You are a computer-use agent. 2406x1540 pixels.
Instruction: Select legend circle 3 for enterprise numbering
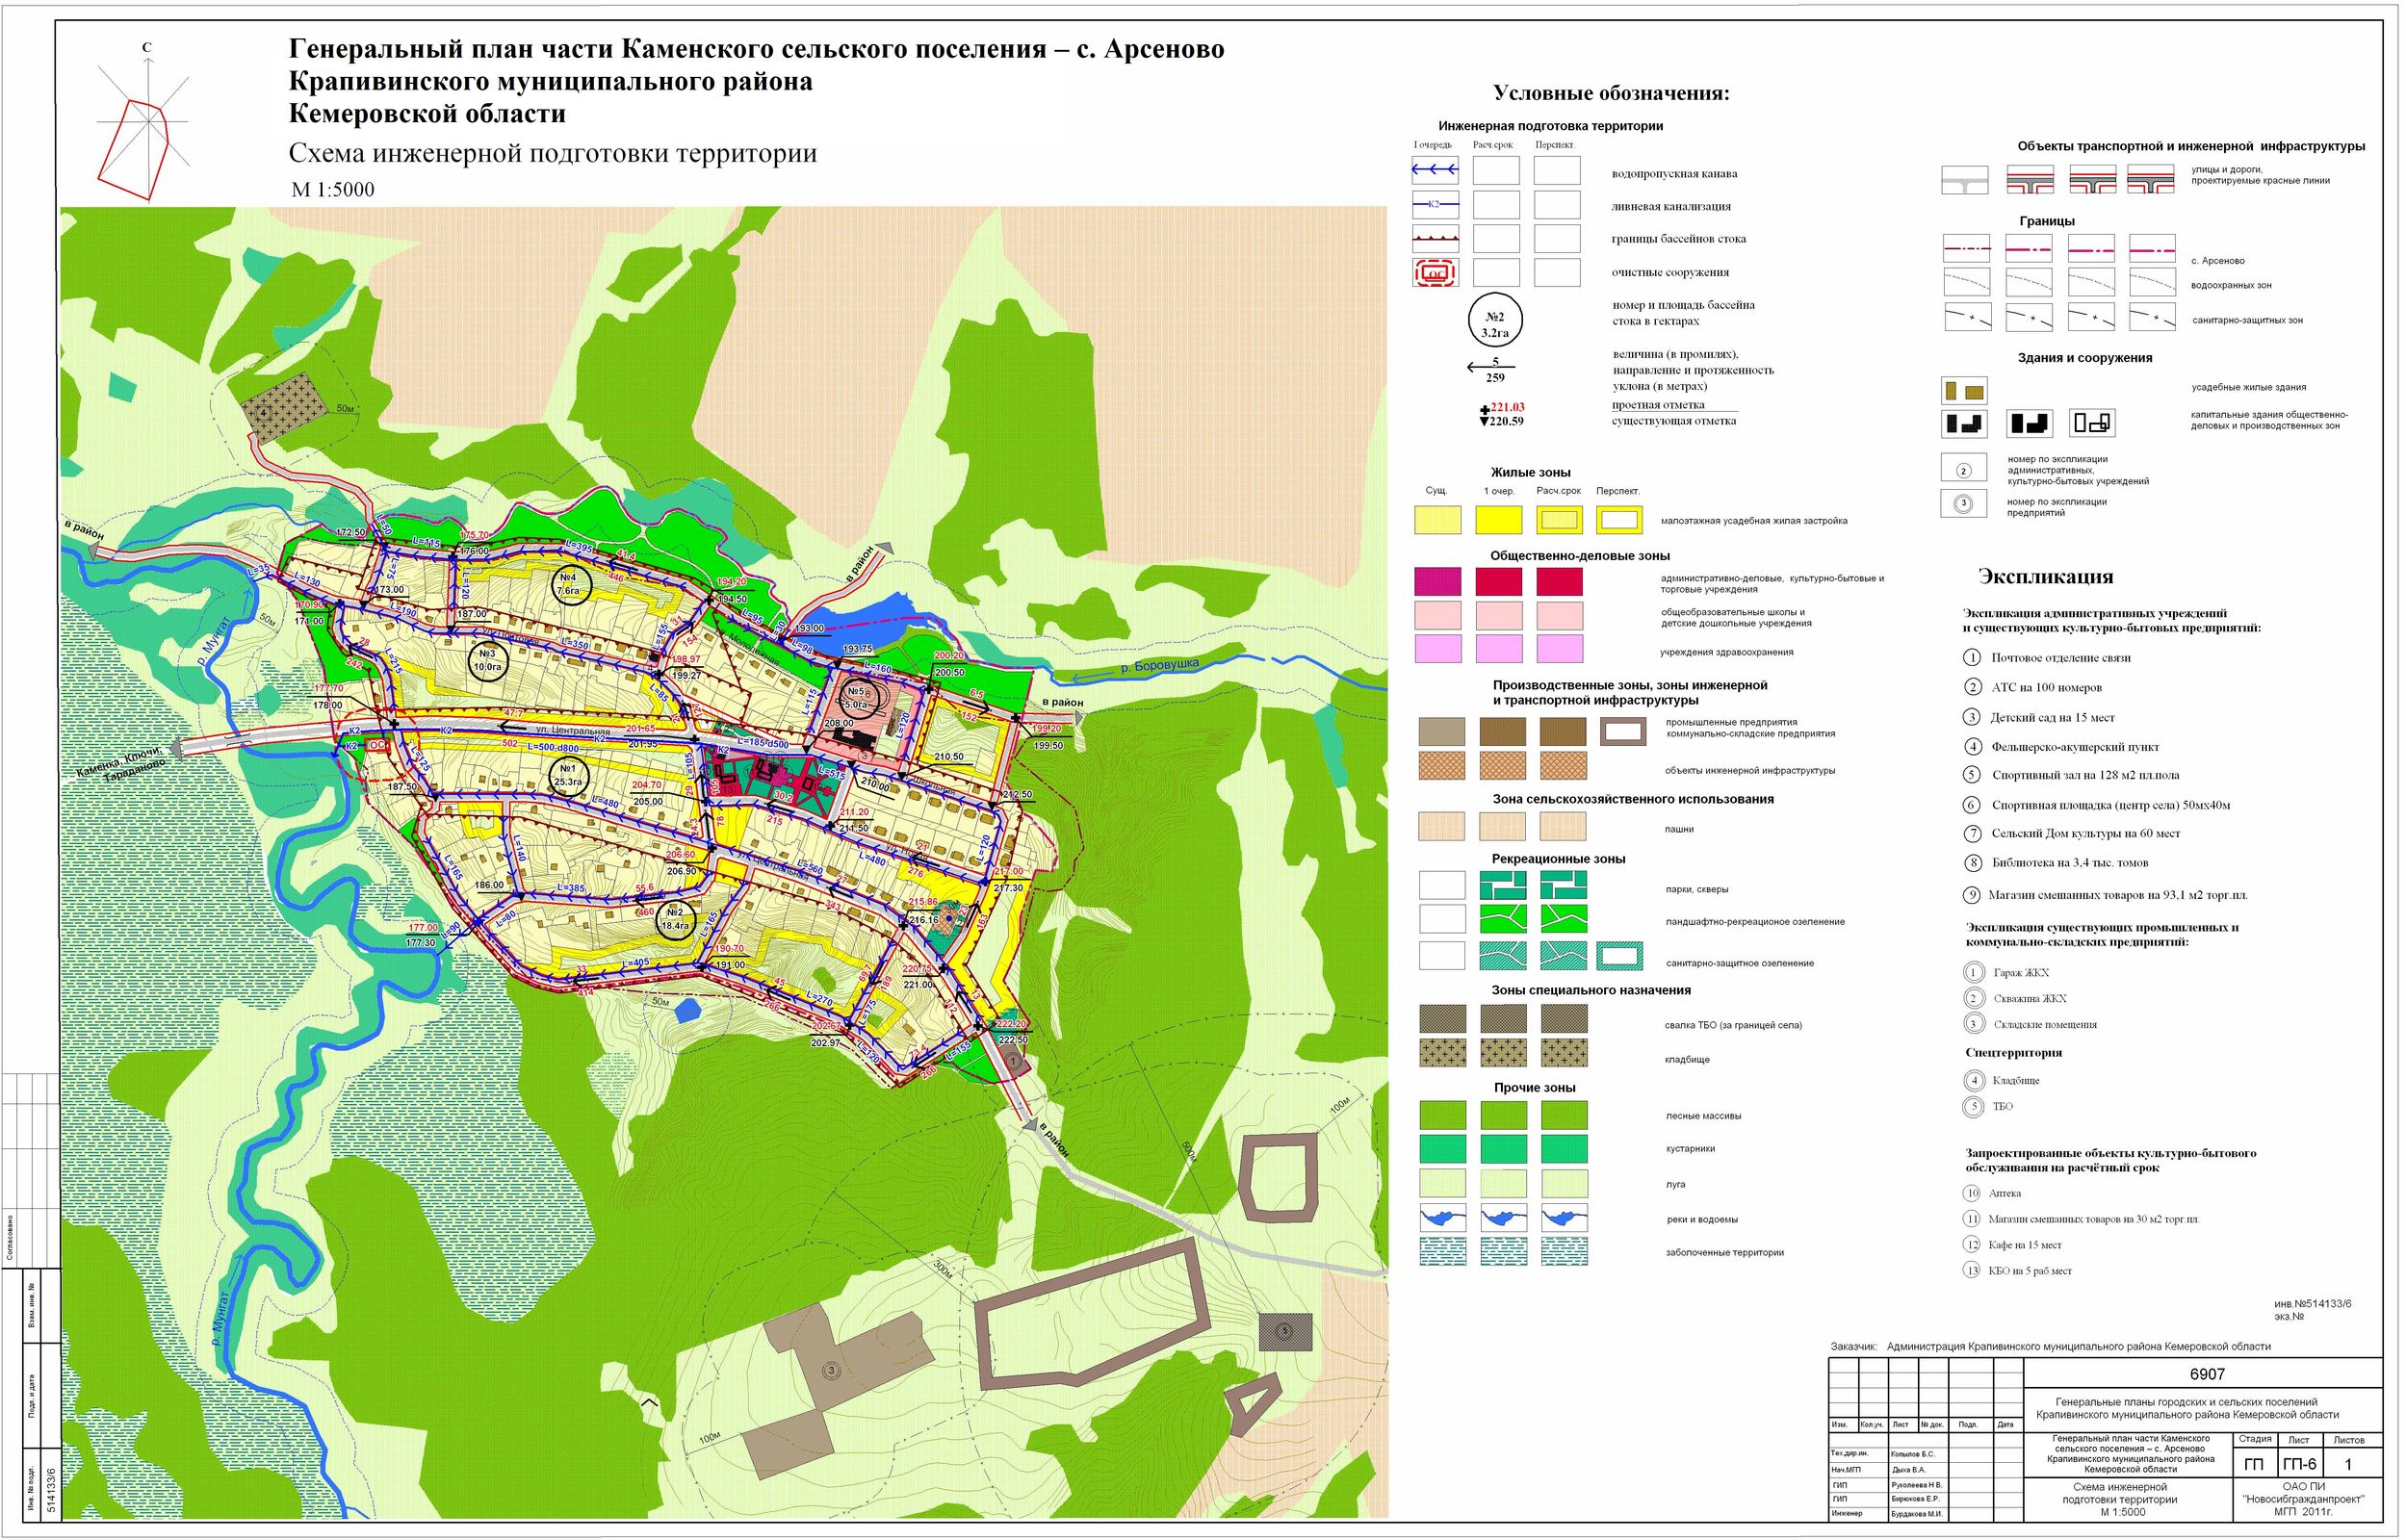(x=1963, y=503)
